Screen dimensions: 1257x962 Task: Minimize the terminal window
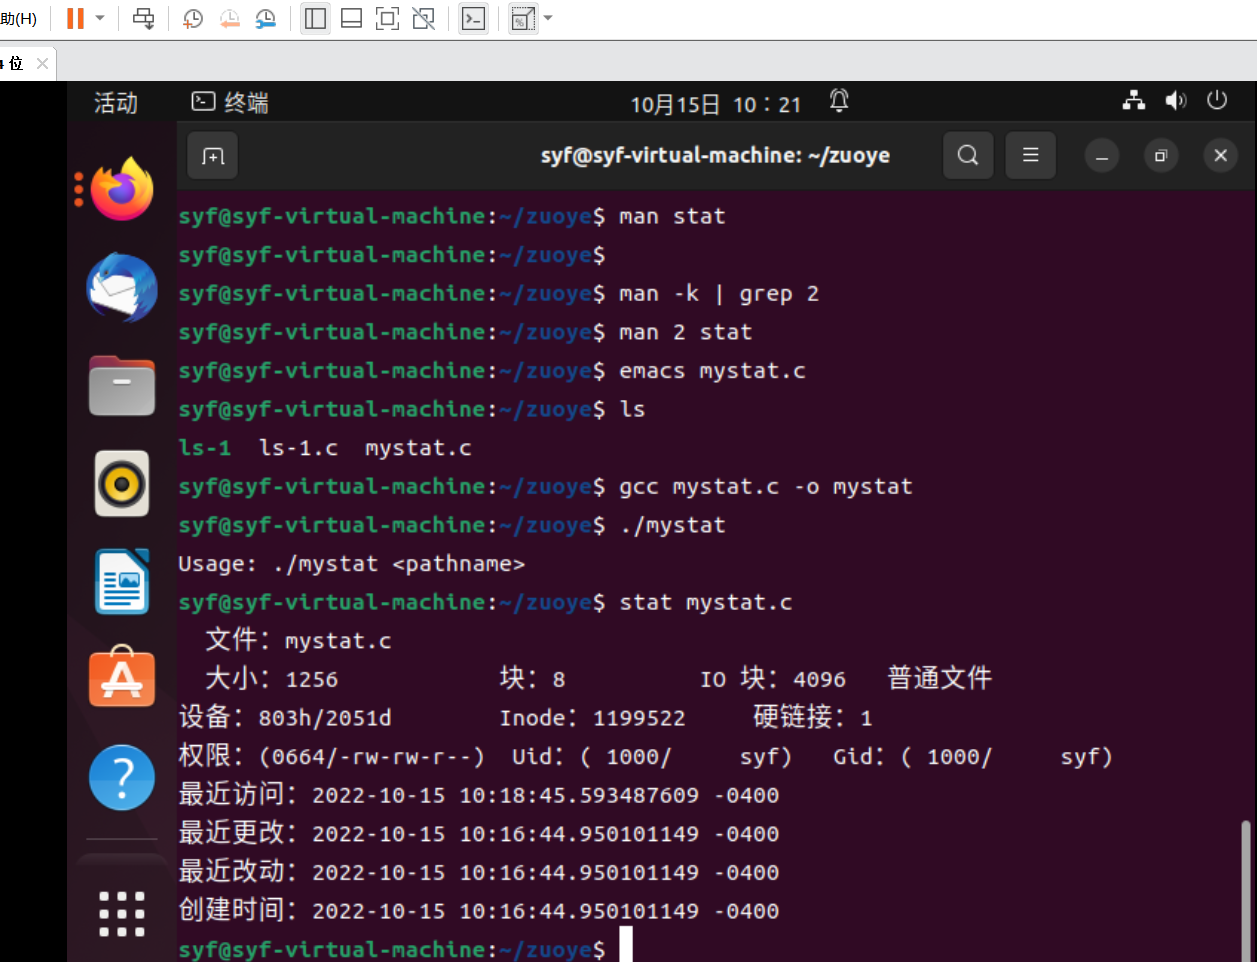coord(1102,156)
